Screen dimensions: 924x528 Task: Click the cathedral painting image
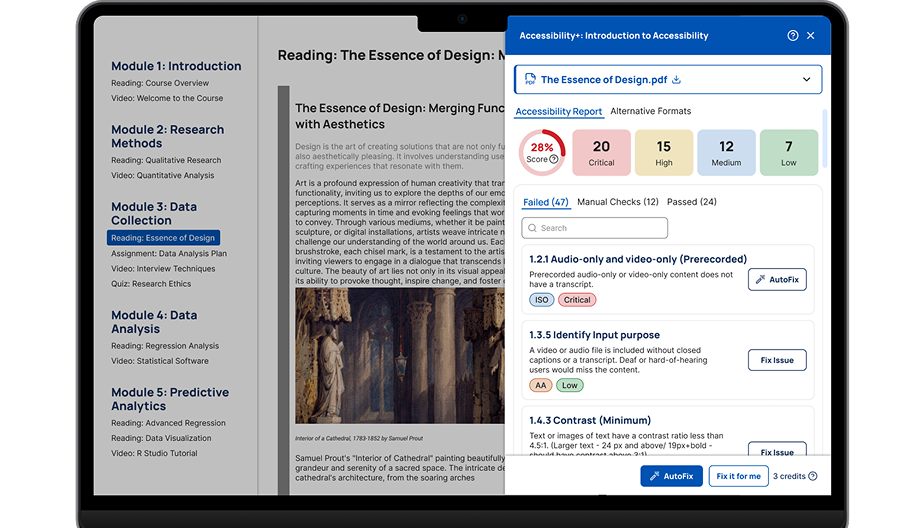tap(400, 356)
